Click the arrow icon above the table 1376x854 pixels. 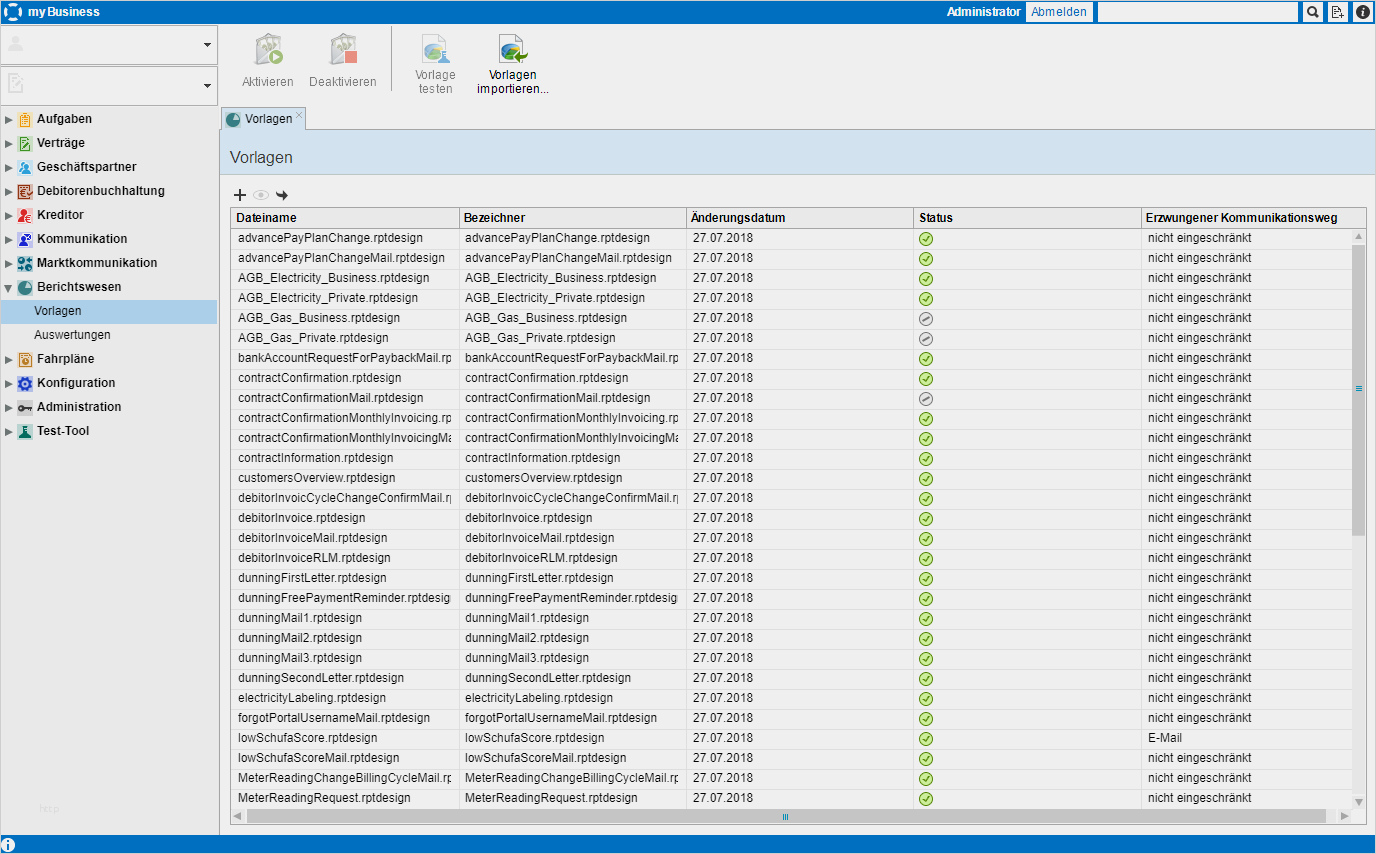[282, 195]
